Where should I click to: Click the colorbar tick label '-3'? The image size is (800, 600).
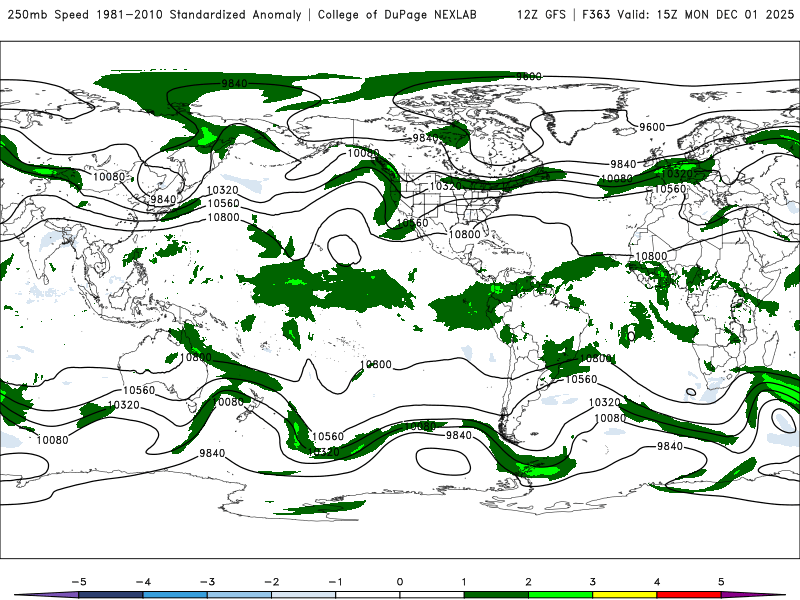pyautogui.click(x=207, y=582)
